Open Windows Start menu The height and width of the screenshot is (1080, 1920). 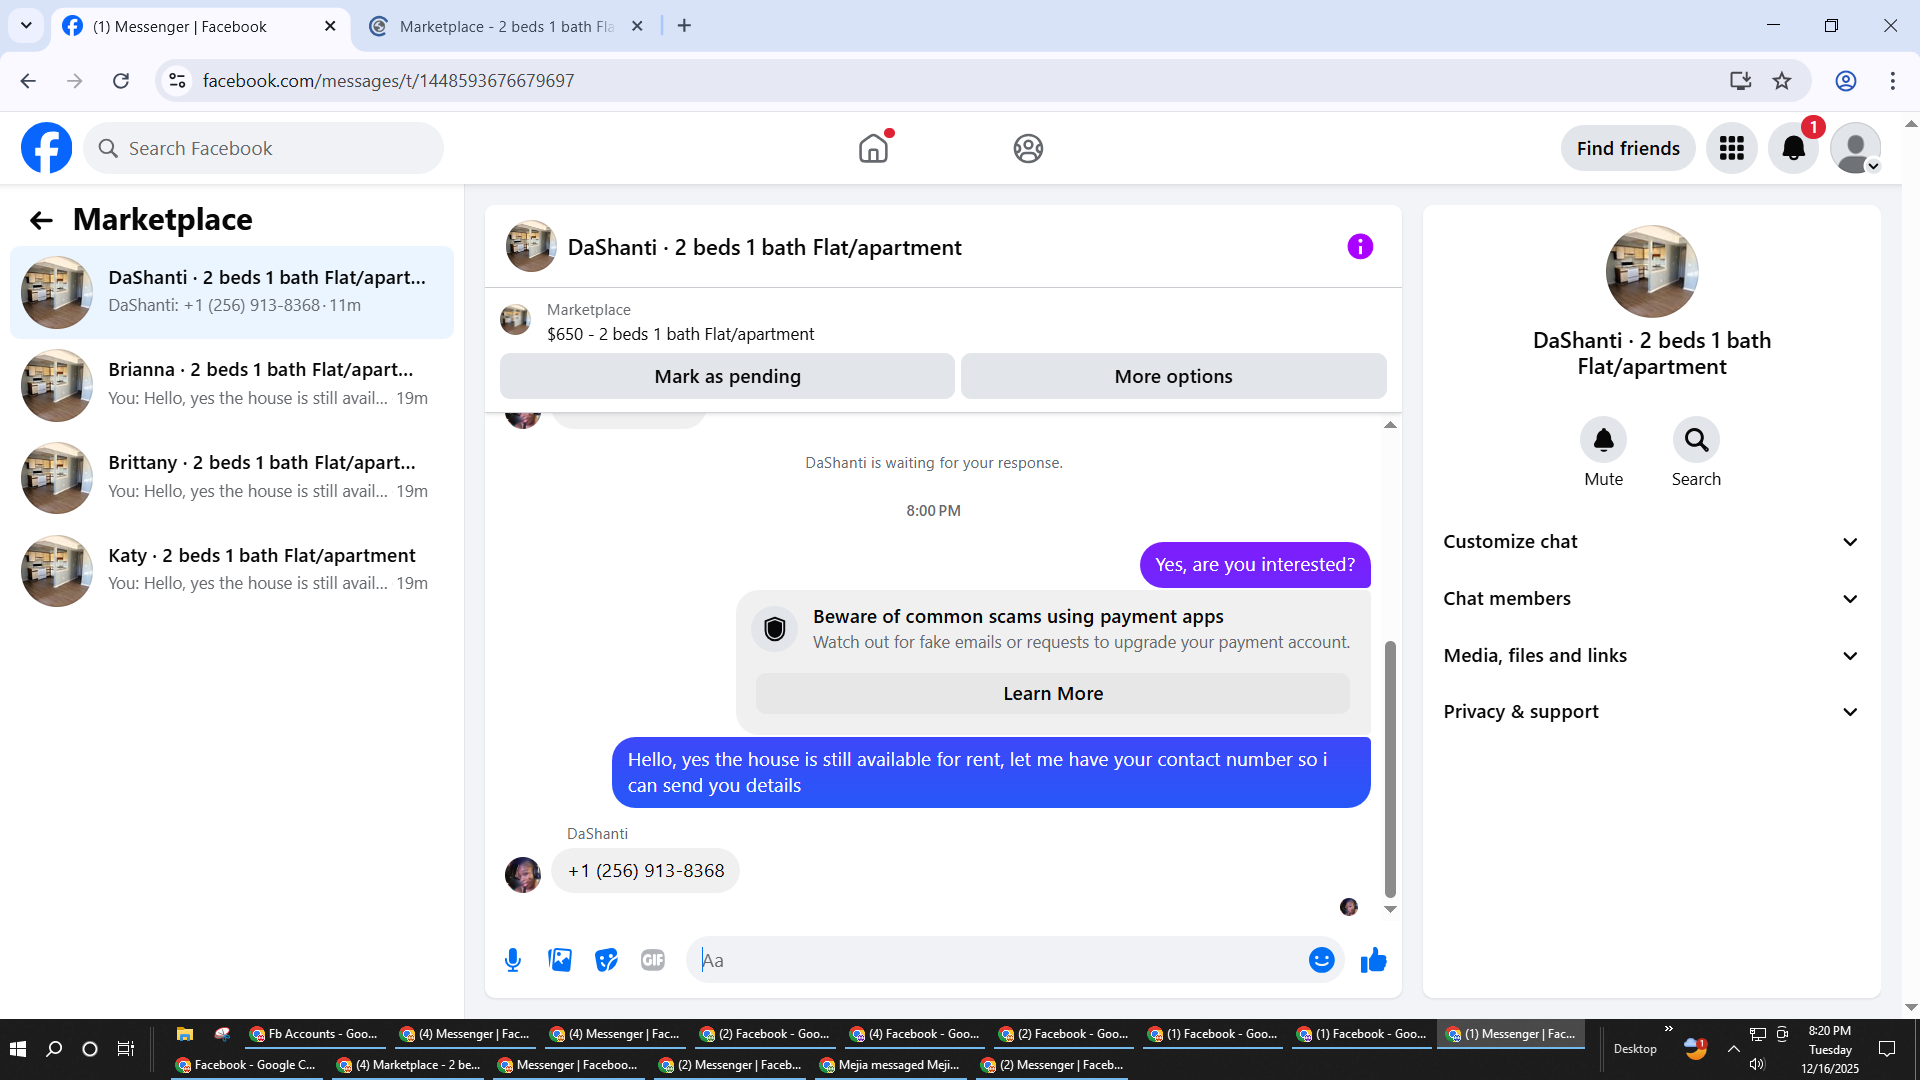pos(17,1049)
